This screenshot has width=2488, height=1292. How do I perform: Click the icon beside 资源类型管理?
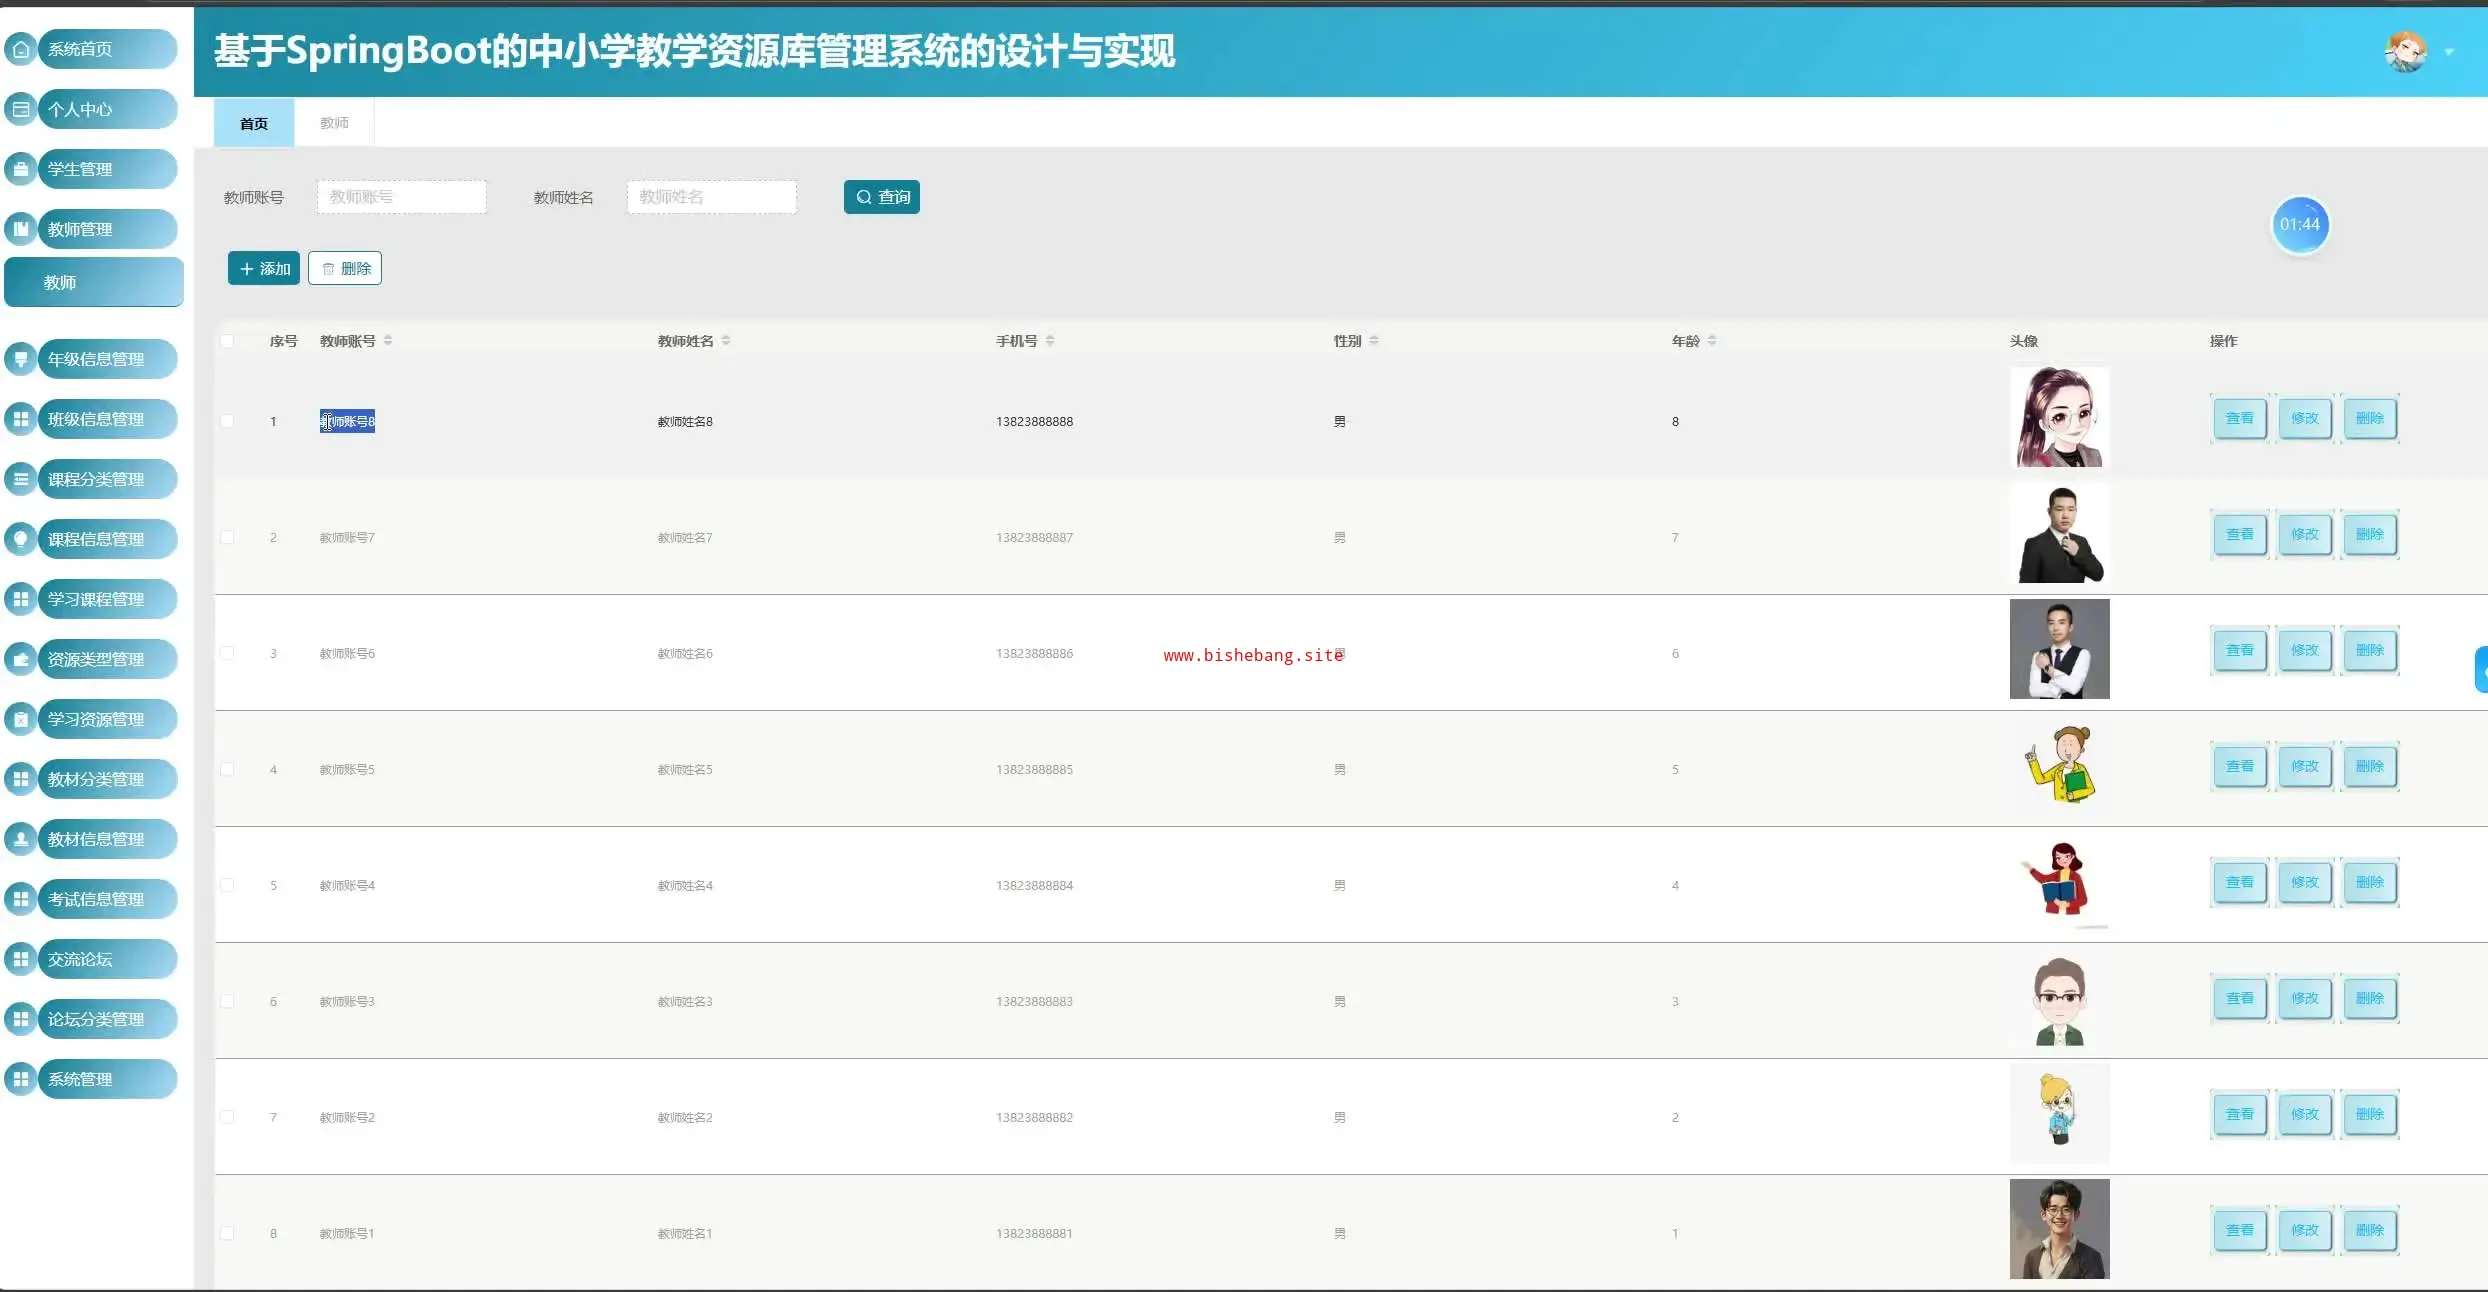[x=21, y=659]
